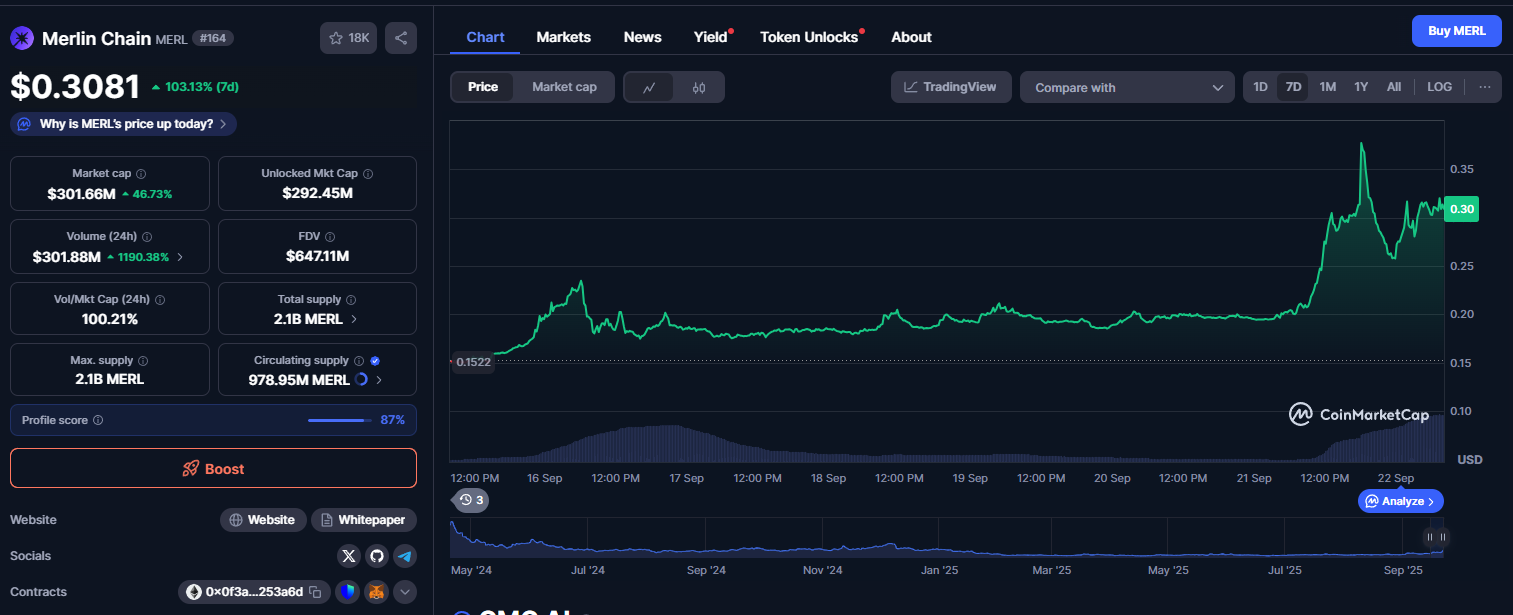Image resolution: width=1513 pixels, height=615 pixels.
Task: Expand the Volume (24h) chevron
Action: (180, 257)
